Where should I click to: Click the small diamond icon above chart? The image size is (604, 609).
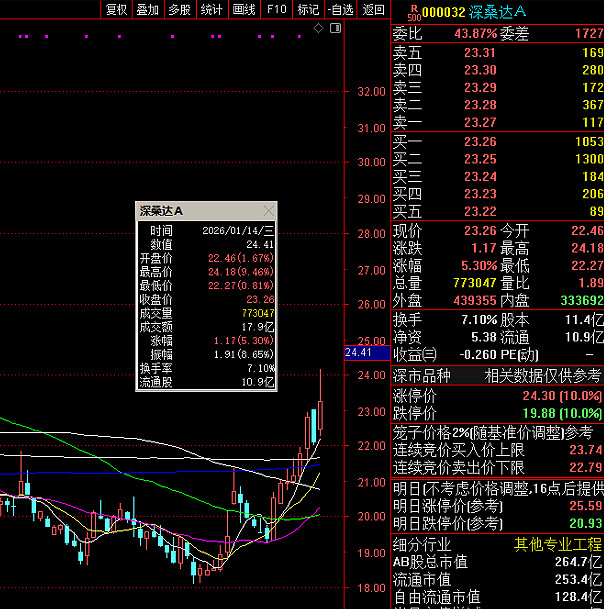319,29
